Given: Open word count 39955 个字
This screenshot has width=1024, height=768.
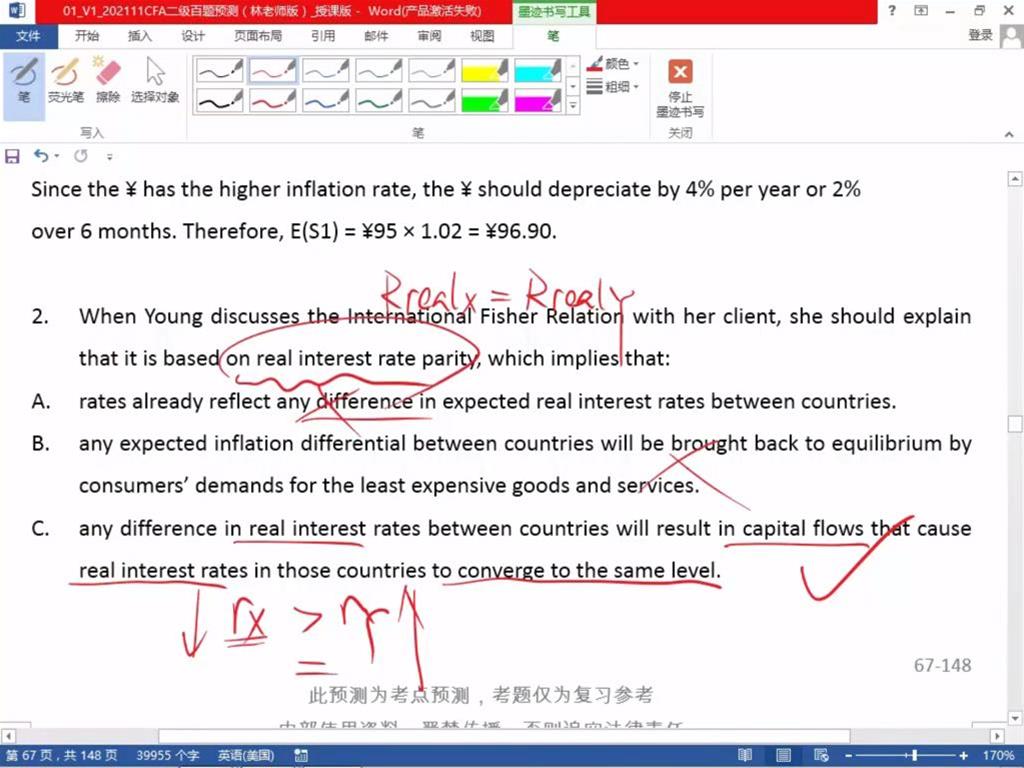Looking at the screenshot, I should point(168,756).
